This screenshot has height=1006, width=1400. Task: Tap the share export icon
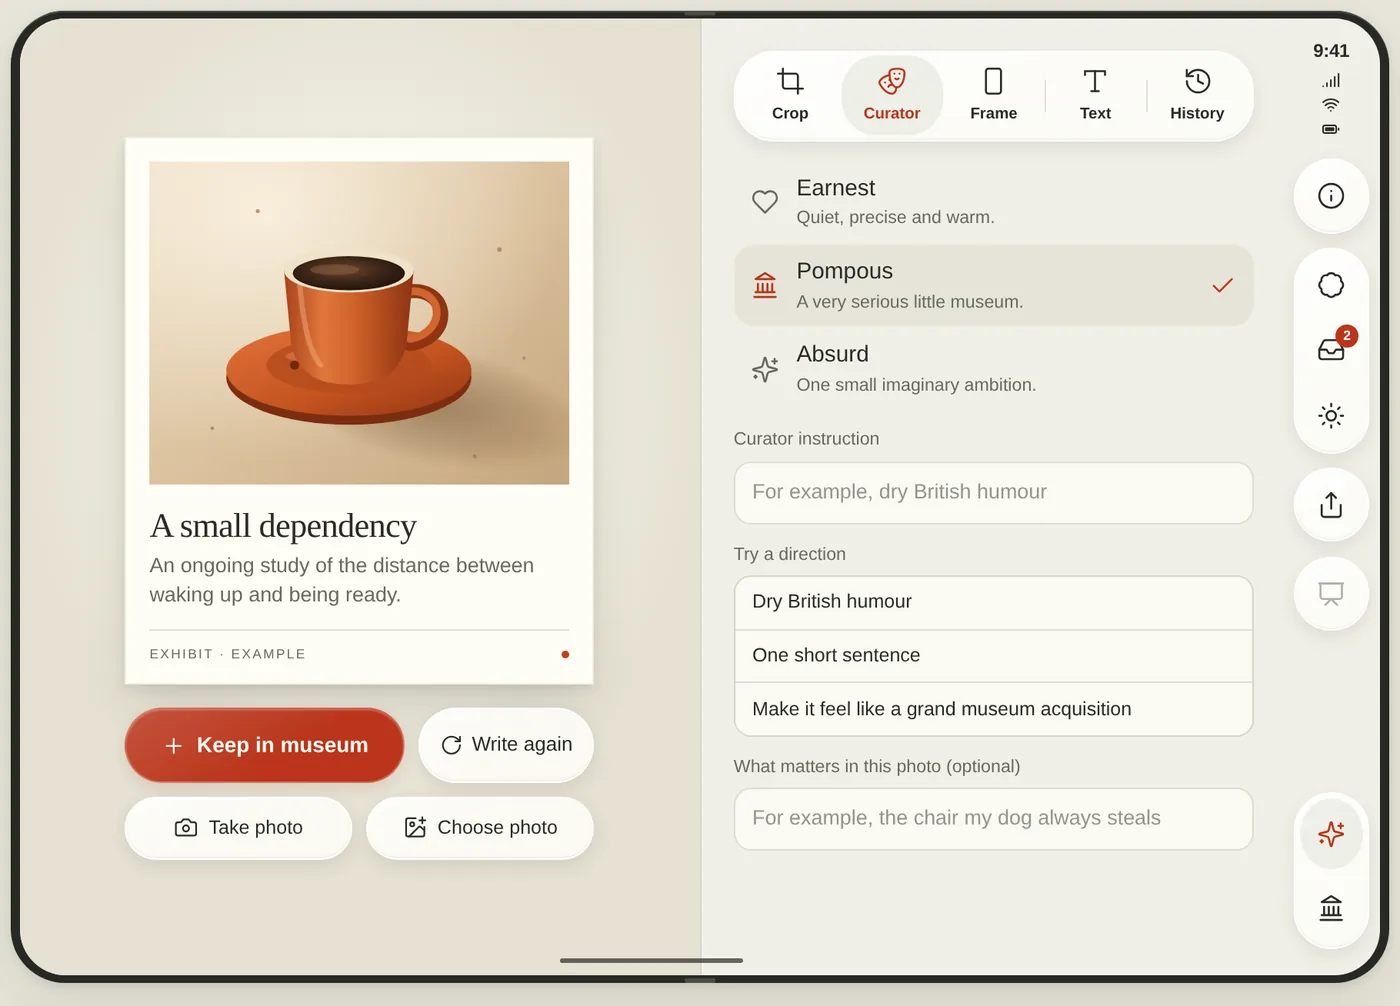point(1331,505)
